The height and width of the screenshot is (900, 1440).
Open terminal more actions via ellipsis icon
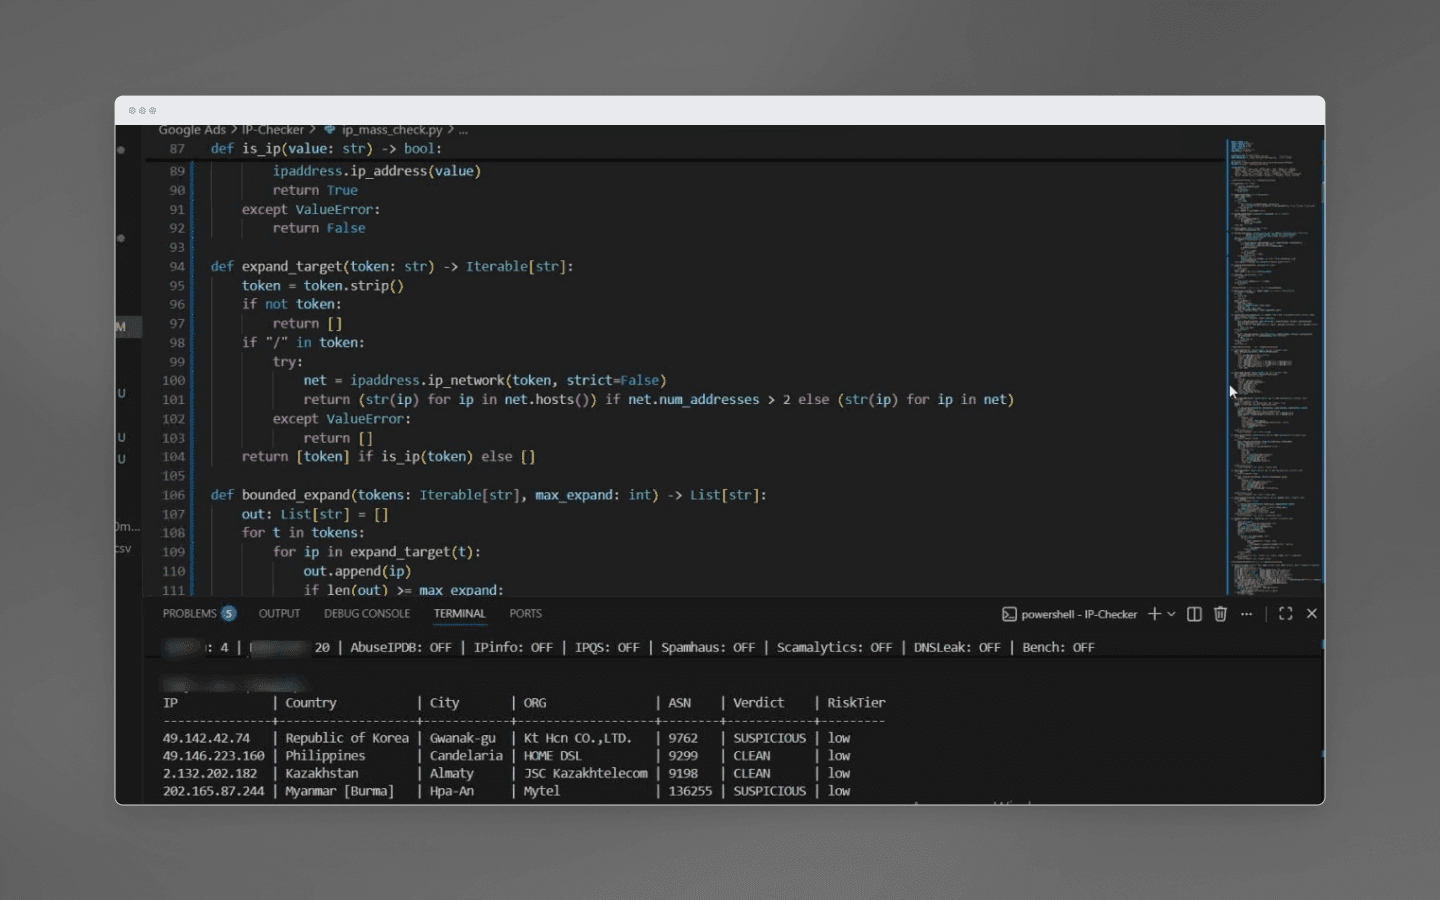coord(1246,613)
